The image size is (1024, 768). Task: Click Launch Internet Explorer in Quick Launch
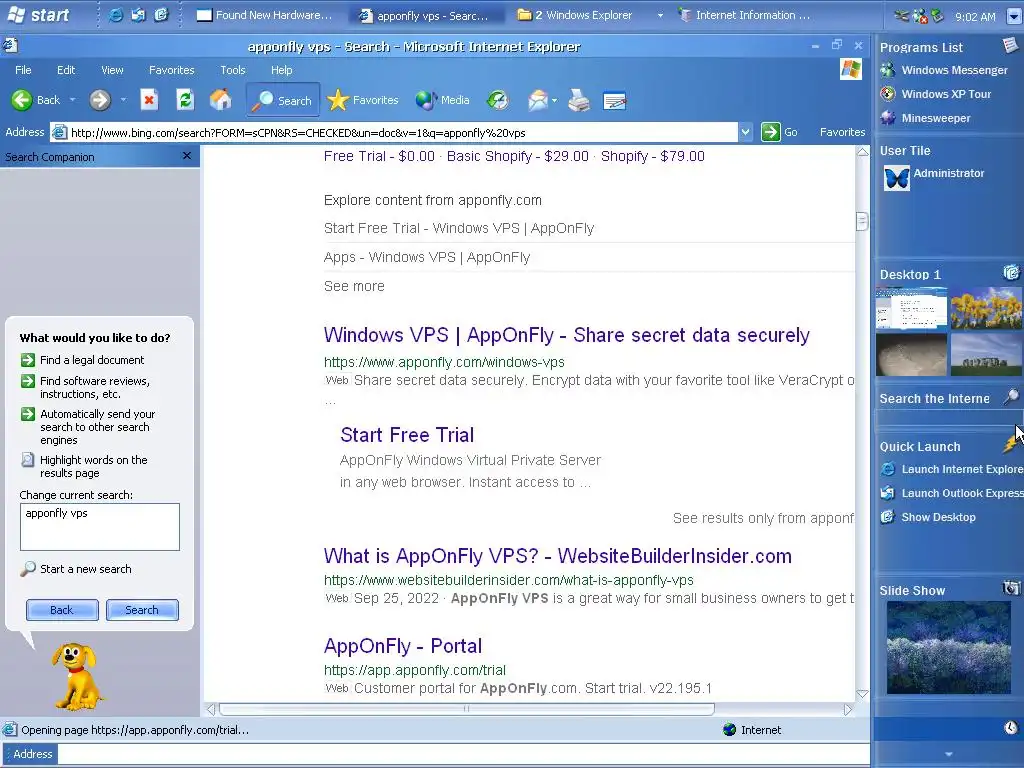tap(952, 469)
